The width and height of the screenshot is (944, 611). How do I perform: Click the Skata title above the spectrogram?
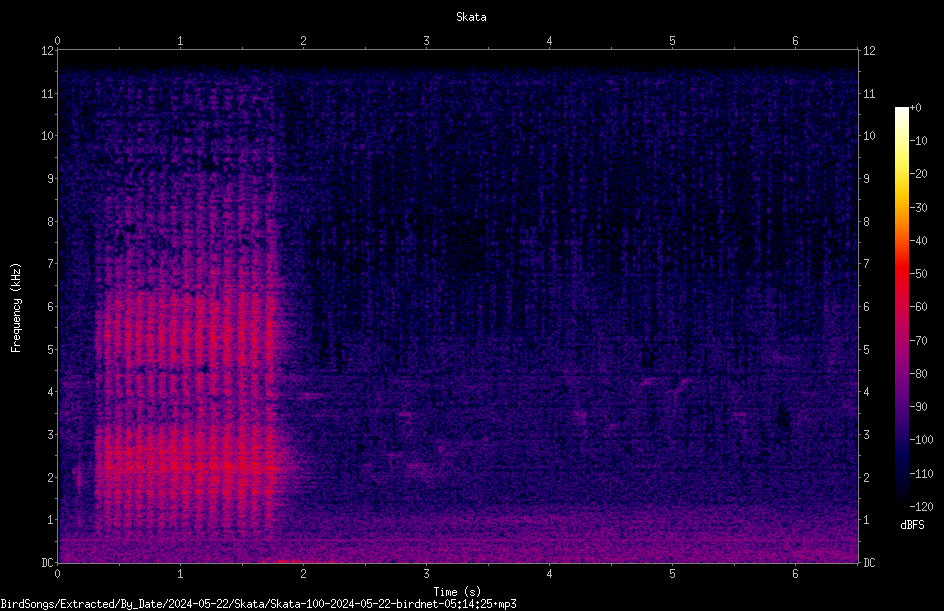(471, 17)
